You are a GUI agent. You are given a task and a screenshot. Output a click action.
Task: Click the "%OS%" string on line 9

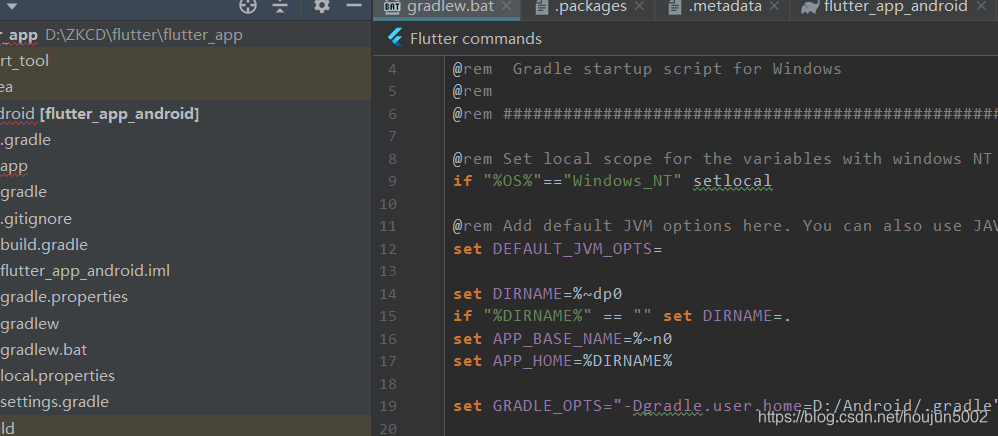[x=512, y=181]
